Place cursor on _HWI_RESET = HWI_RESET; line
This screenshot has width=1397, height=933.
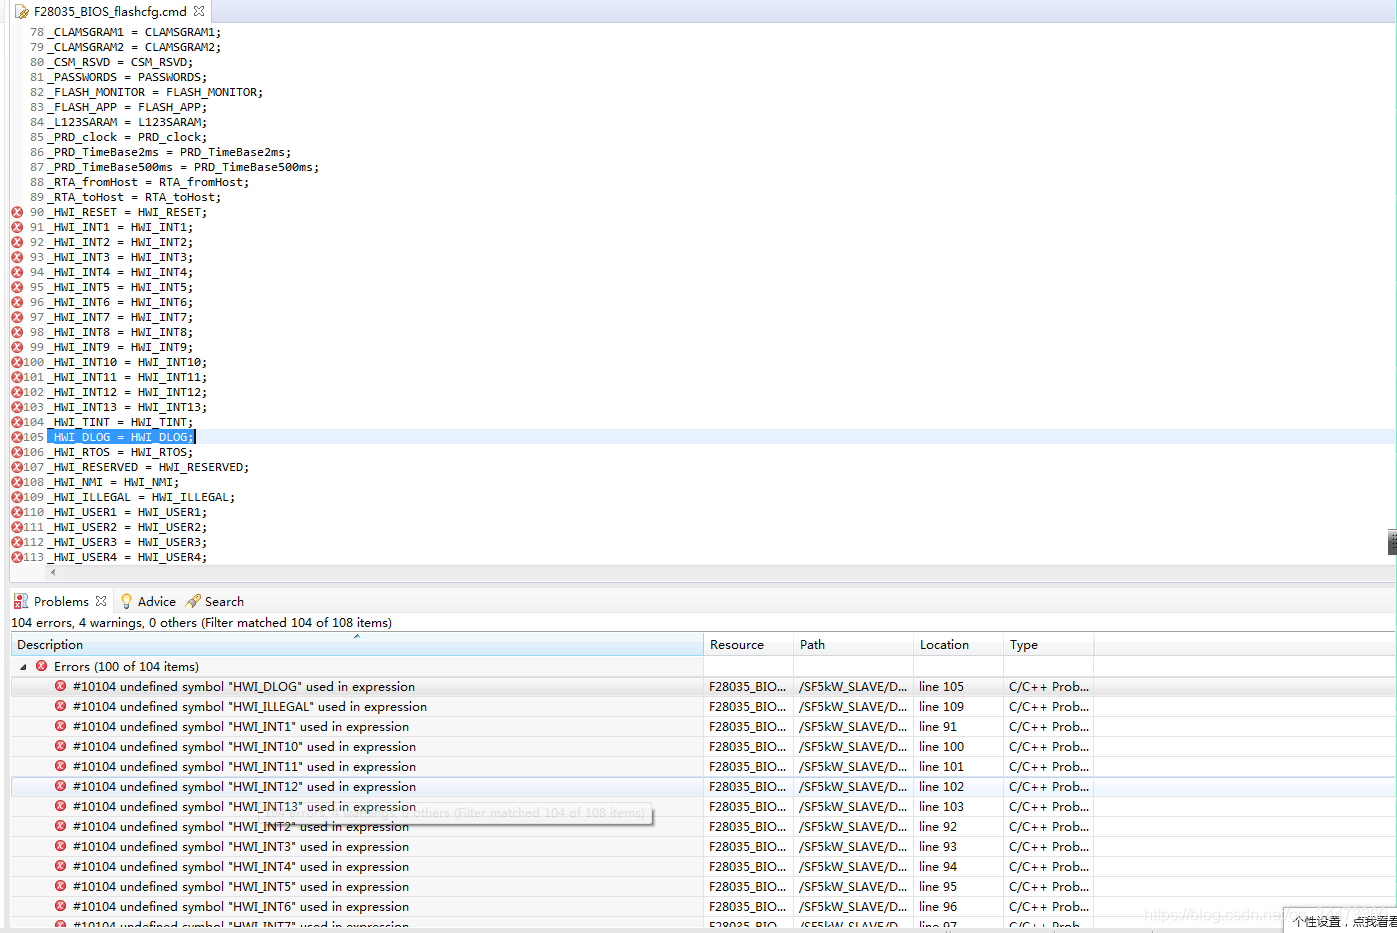click(x=127, y=212)
